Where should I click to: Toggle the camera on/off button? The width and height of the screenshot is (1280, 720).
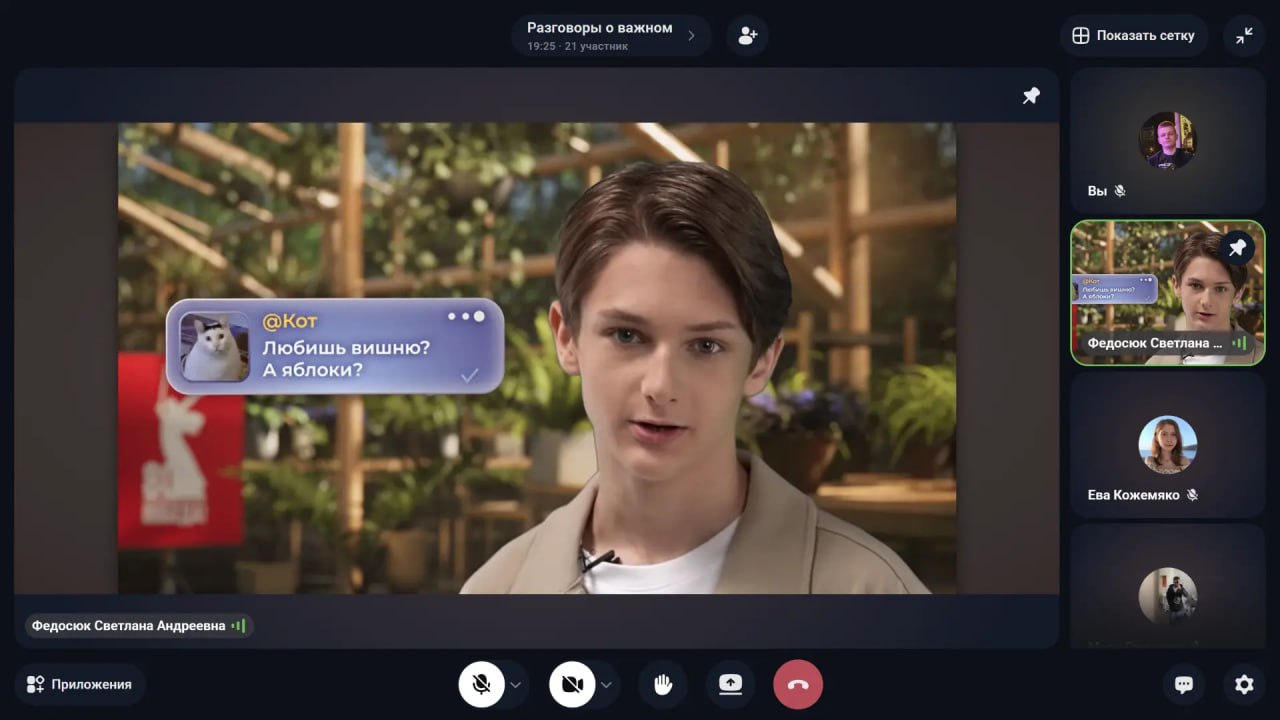(572, 684)
